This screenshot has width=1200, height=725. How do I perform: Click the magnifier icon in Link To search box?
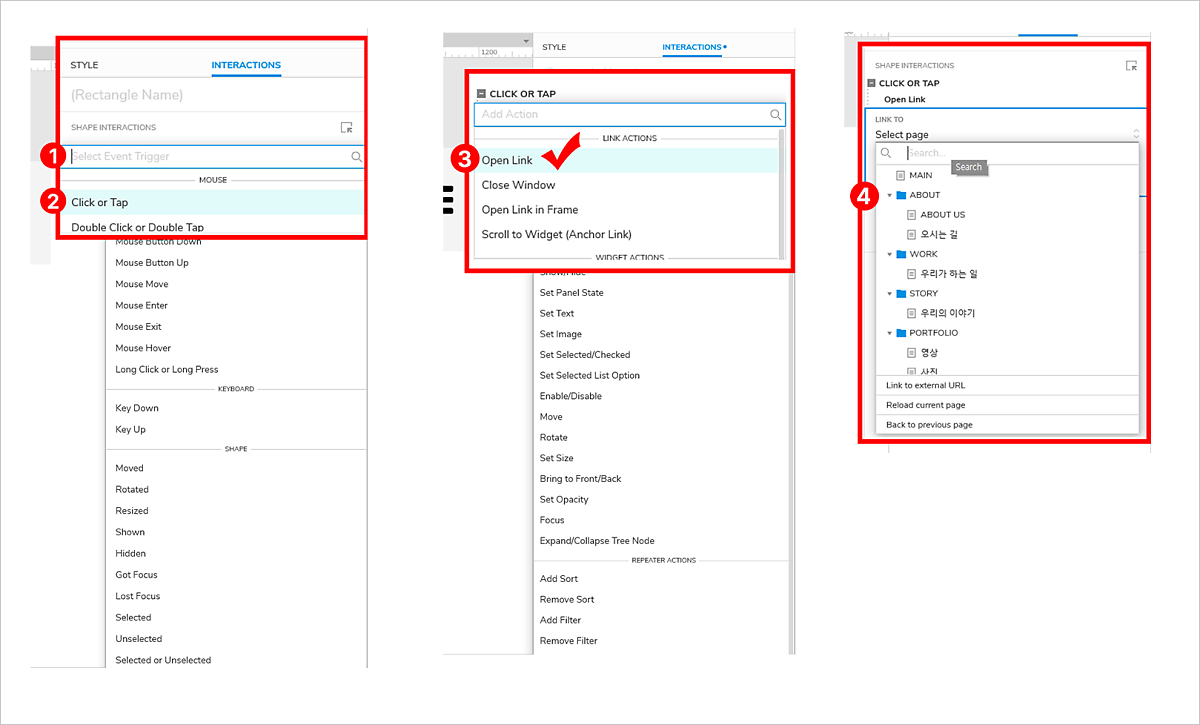[885, 153]
